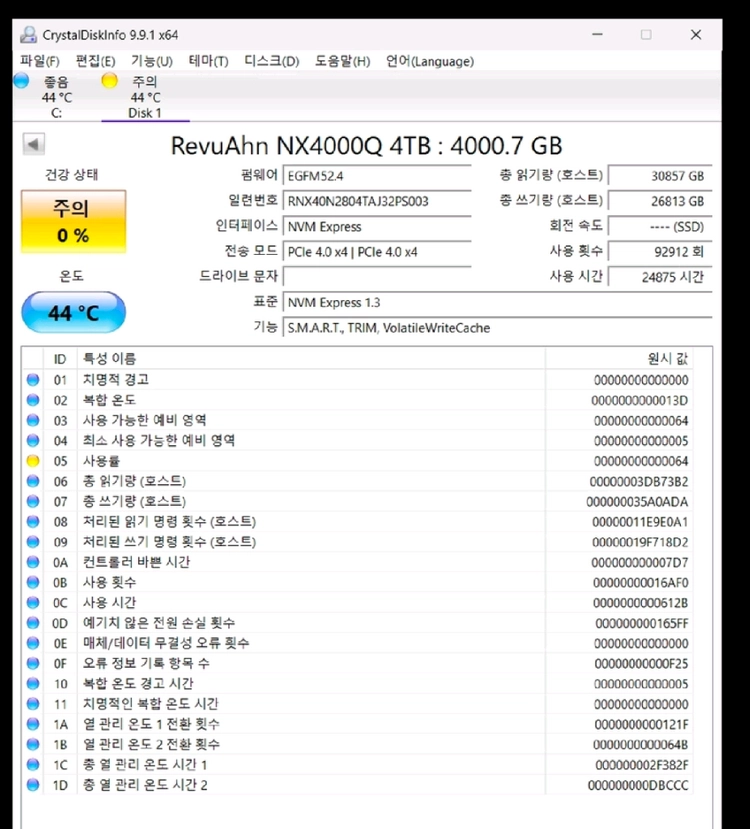
Task: Click status orb for 09 처리된 쓰기 명령 횟수
Action: (33, 542)
